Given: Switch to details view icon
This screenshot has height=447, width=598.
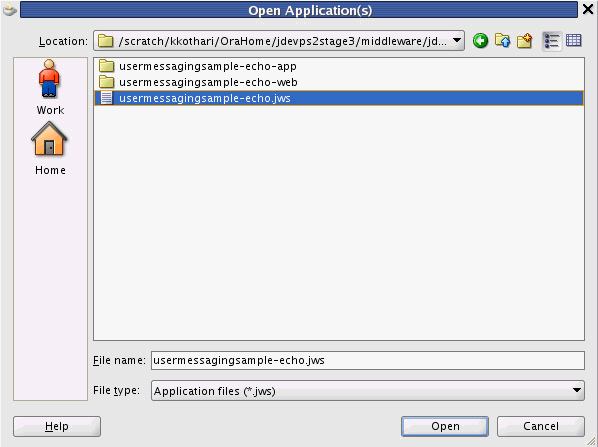Looking at the screenshot, I should click(574, 40).
